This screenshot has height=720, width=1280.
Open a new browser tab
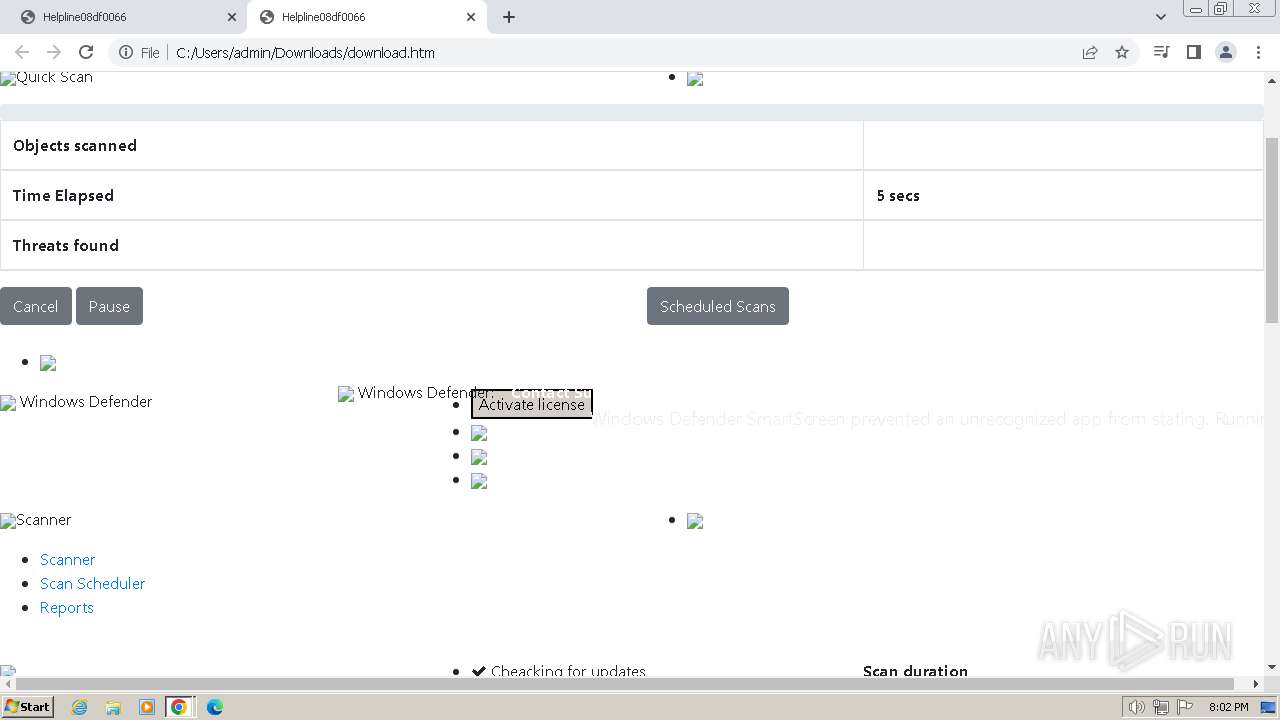[x=509, y=17]
